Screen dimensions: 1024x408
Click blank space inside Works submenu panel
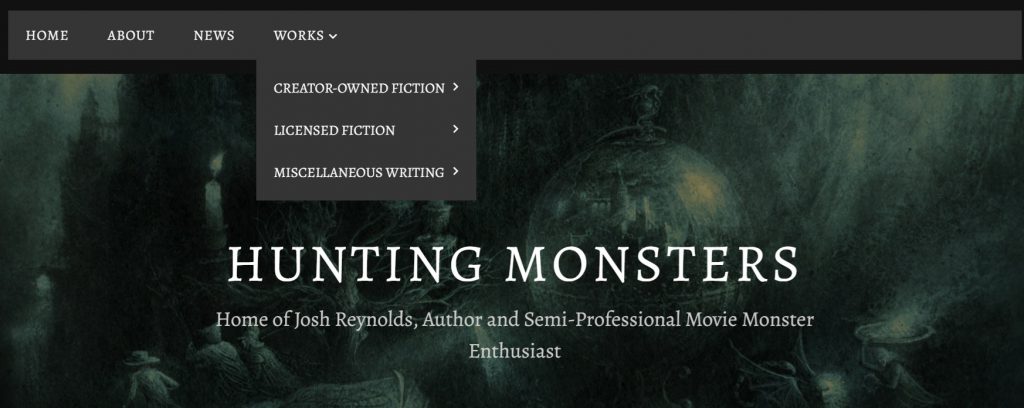pos(366,193)
